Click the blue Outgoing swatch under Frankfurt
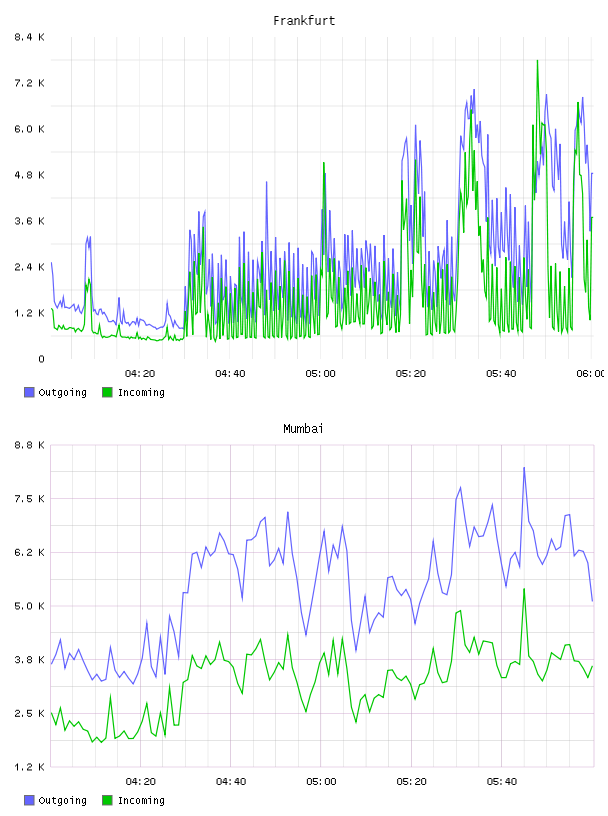 tap(29, 392)
